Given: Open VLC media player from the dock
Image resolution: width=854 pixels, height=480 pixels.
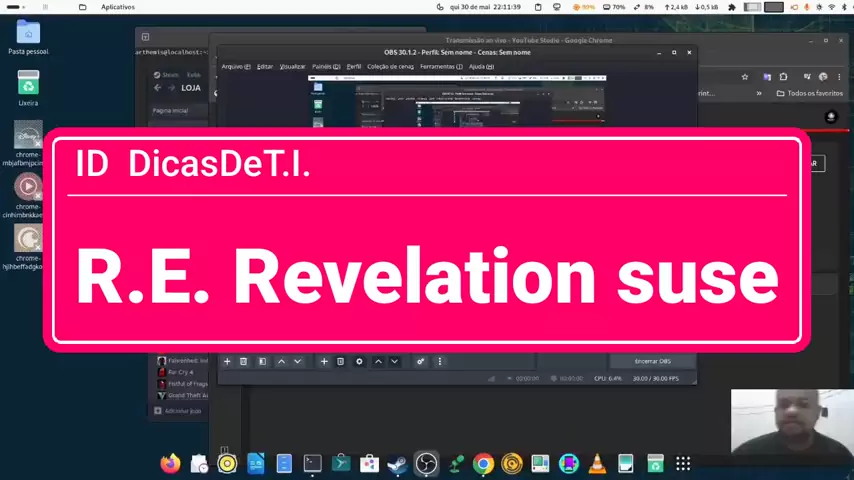Looking at the screenshot, I should 597,463.
